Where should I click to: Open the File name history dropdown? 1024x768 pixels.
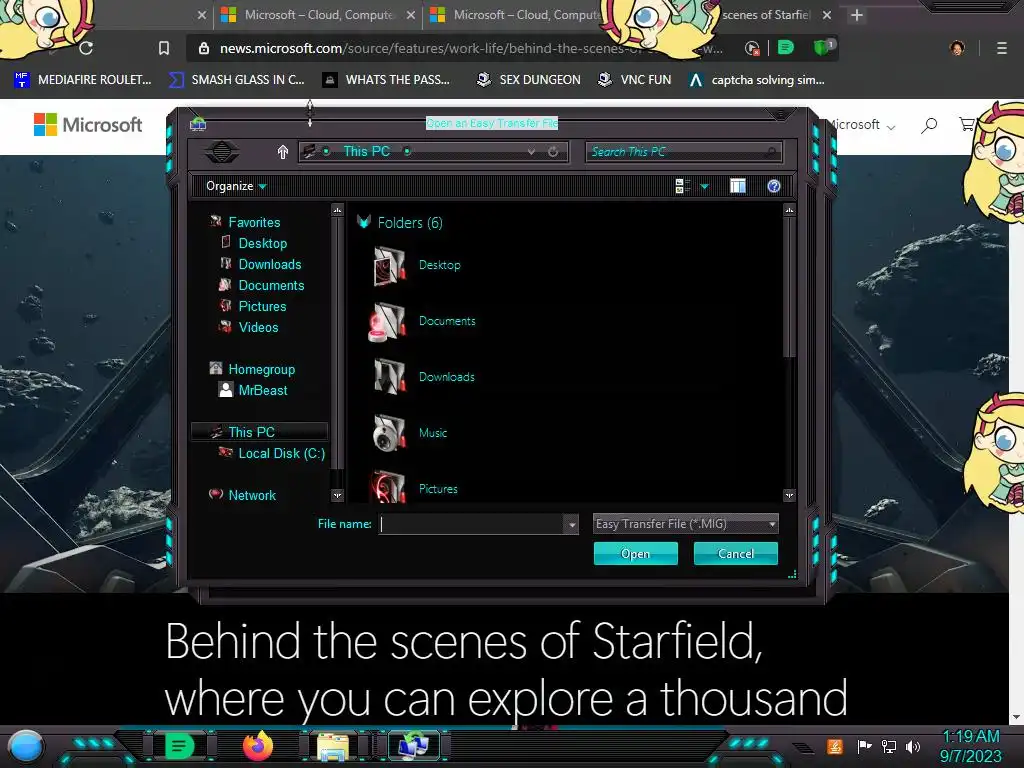click(571, 524)
